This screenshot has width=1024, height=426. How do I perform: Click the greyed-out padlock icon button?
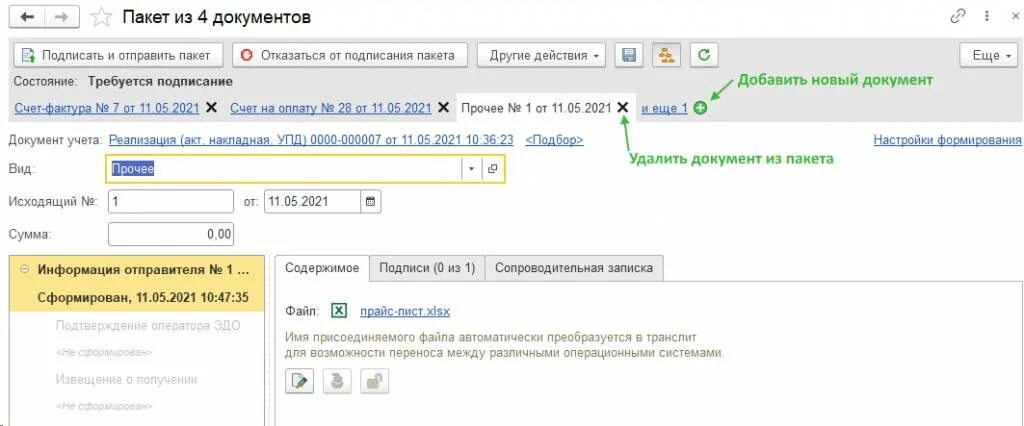point(374,382)
